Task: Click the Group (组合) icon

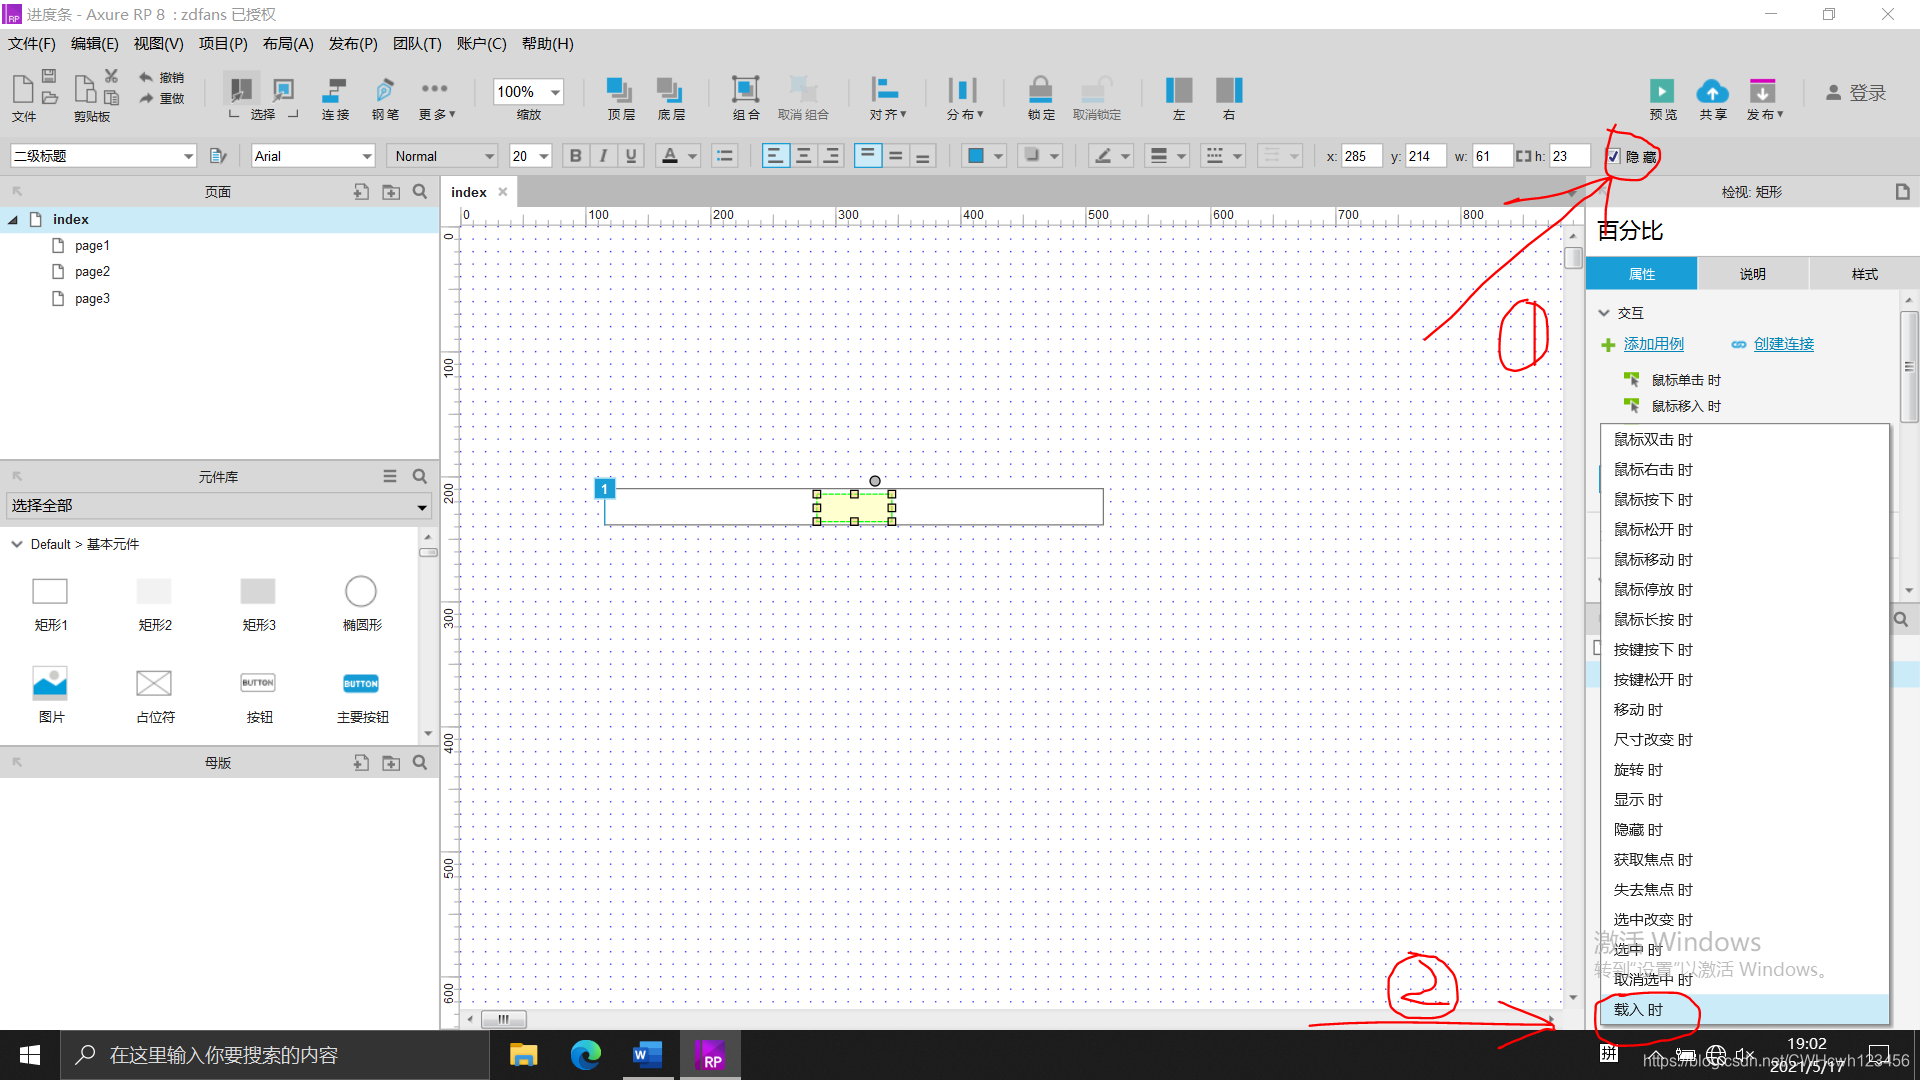Action: [x=745, y=90]
